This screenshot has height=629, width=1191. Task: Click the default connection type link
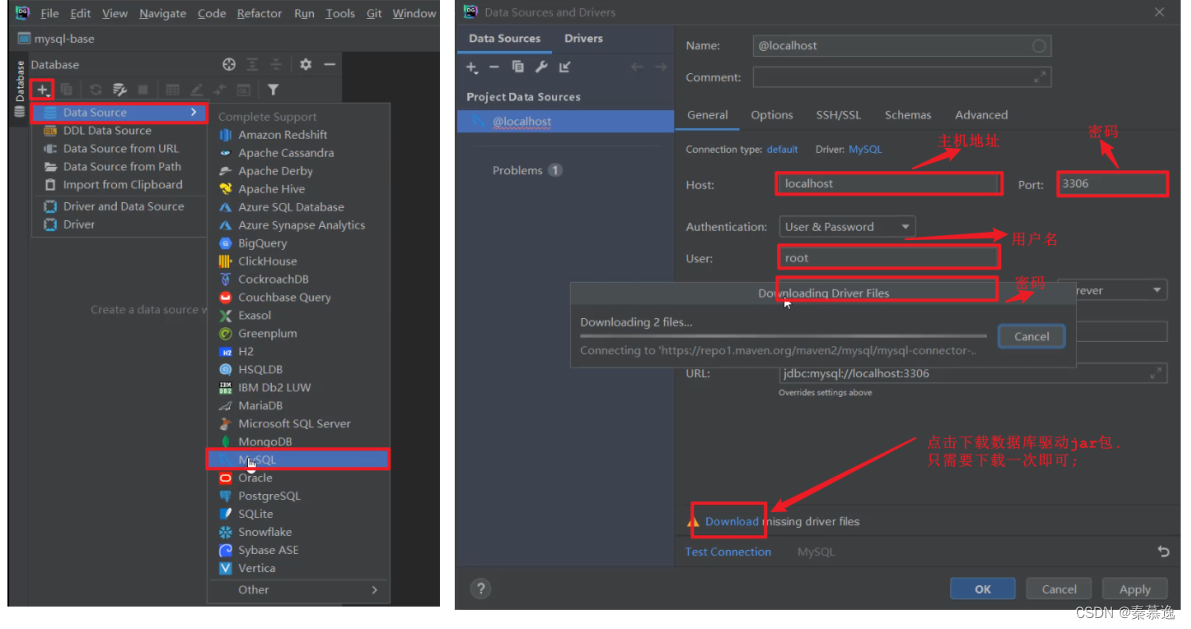click(x=782, y=150)
